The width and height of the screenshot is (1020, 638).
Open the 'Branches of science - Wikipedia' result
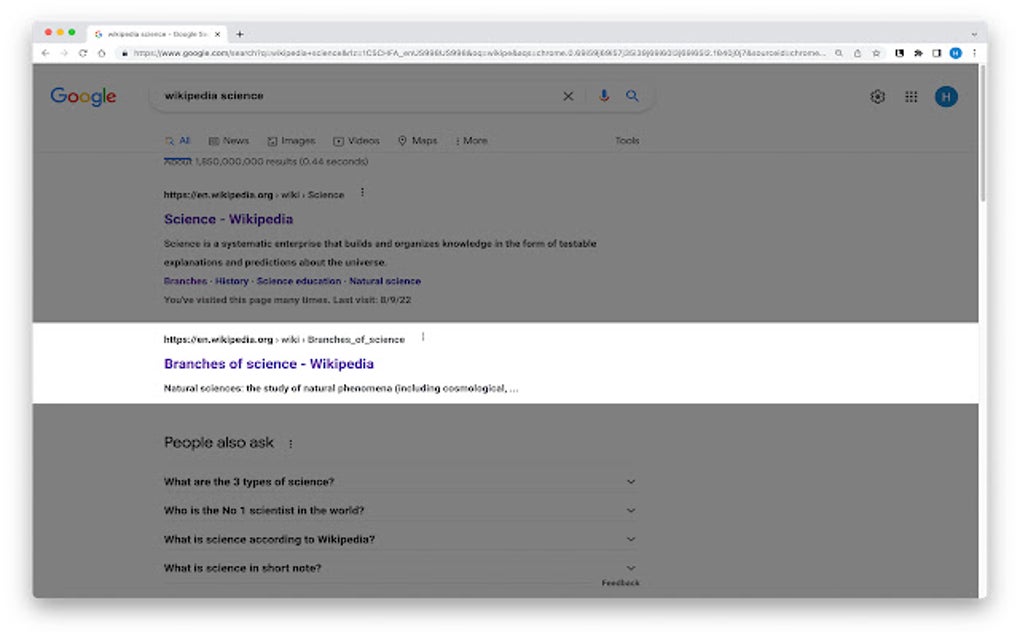(x=268, y=363)
